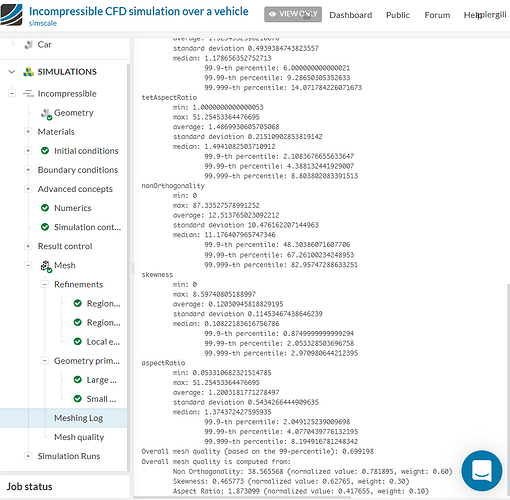Open the simscale owner link
The width and height of the screenshot is (510, 500).
coord(43,23)
